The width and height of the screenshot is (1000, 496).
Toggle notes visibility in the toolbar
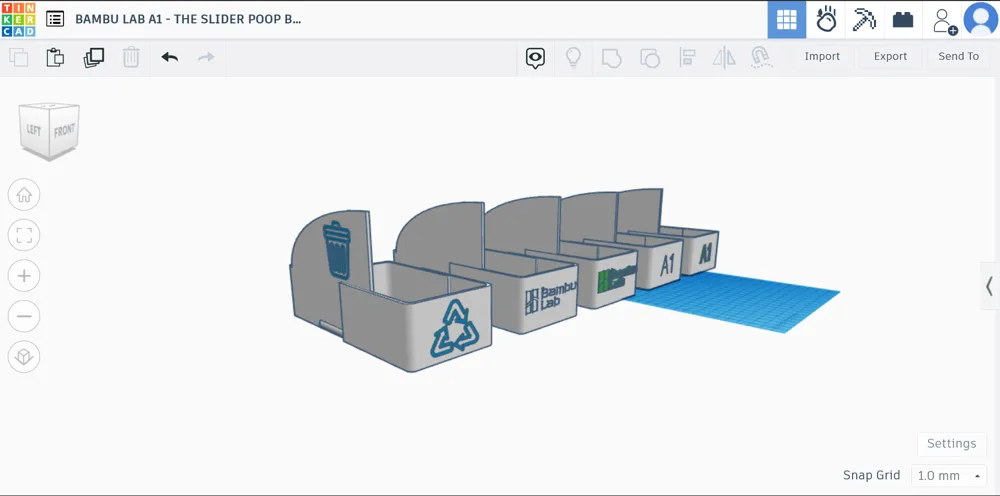[x=535, y=57]
